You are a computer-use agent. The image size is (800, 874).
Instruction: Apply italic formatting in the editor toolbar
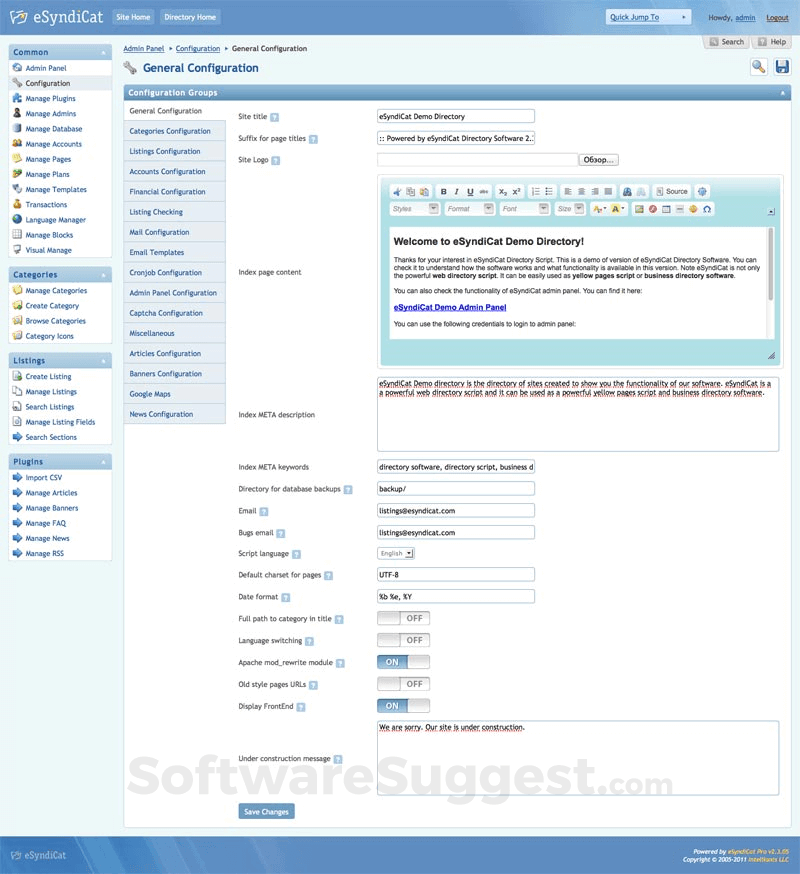(456, 190)
